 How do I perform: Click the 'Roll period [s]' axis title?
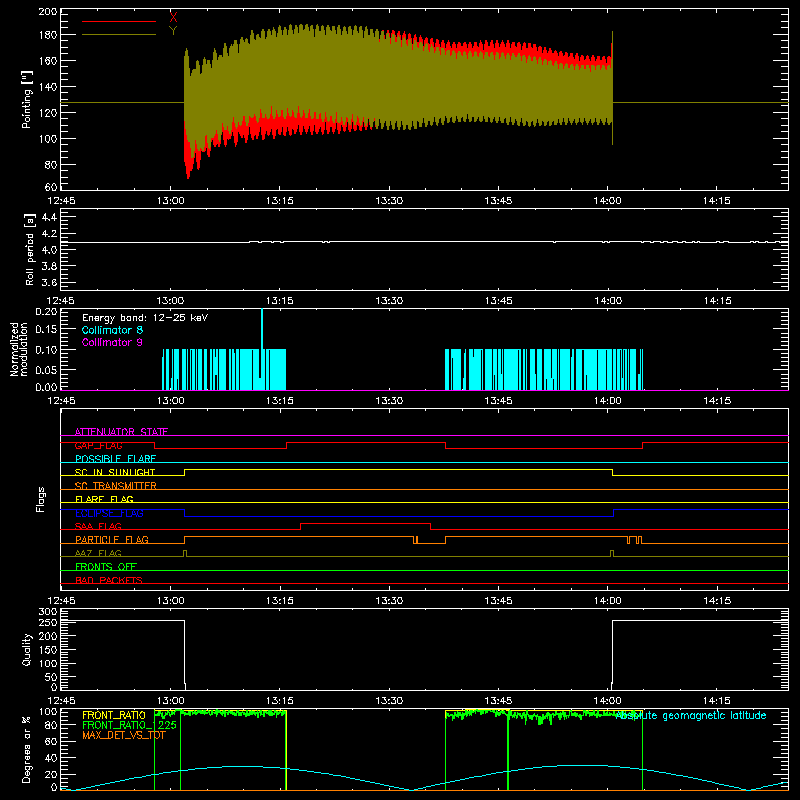[x=30, y=249]
